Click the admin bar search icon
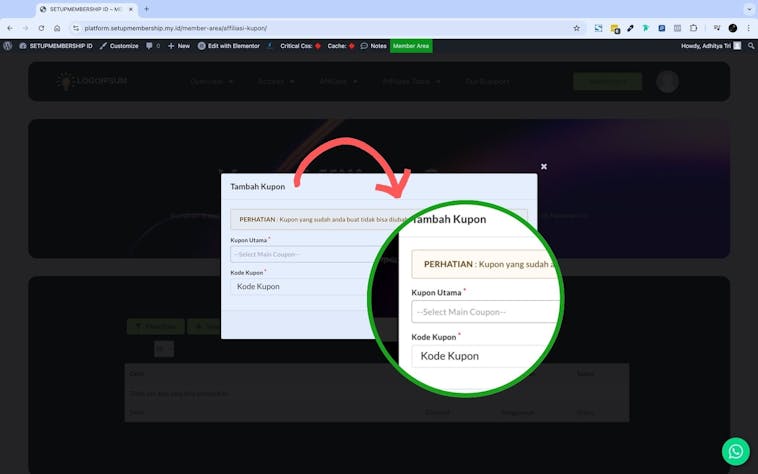This screenshot has height=474, width=758. (x=751, y=46)
